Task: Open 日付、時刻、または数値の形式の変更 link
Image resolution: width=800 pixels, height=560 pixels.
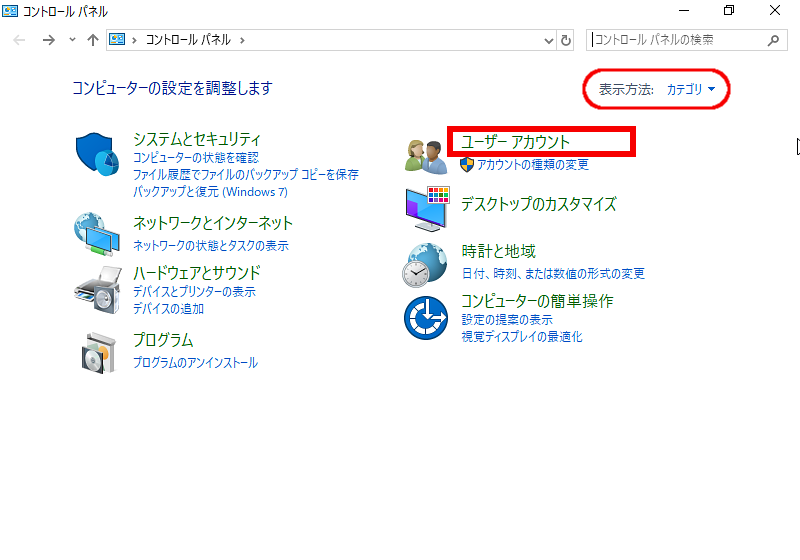Action: (x=553, y=274)
